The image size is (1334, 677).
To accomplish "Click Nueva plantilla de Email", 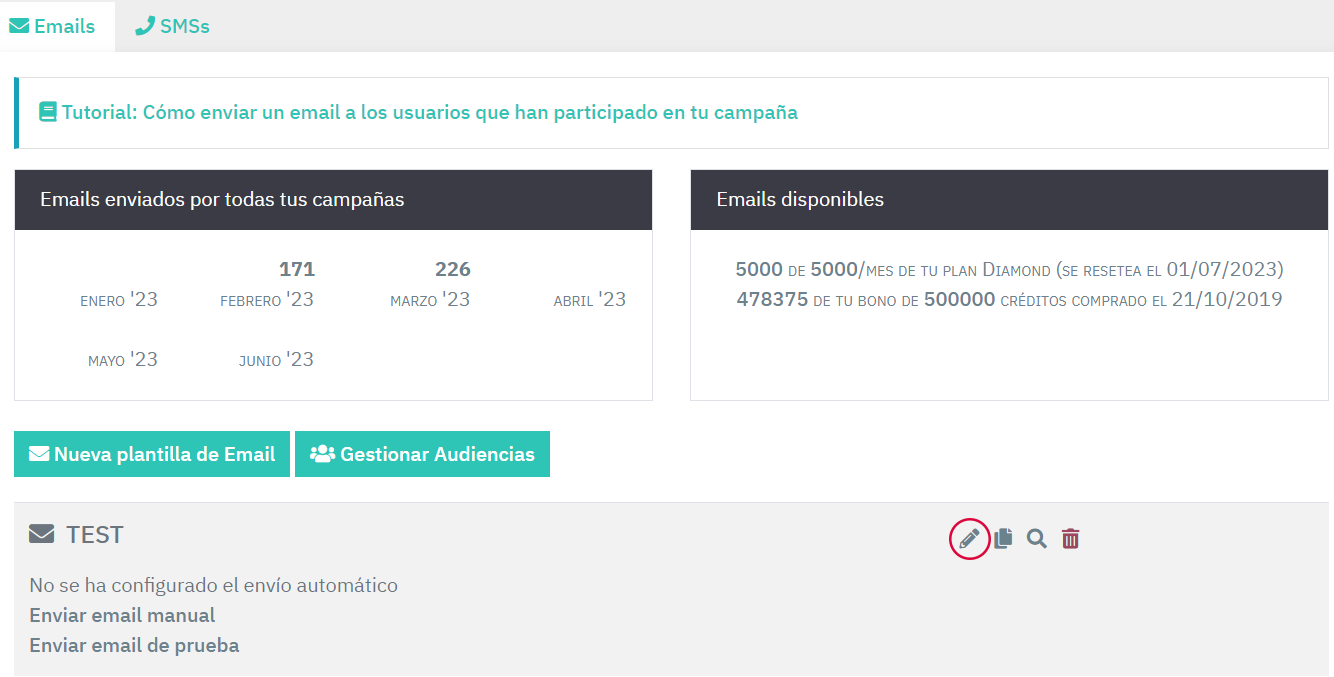I will (x=151, y=454).
